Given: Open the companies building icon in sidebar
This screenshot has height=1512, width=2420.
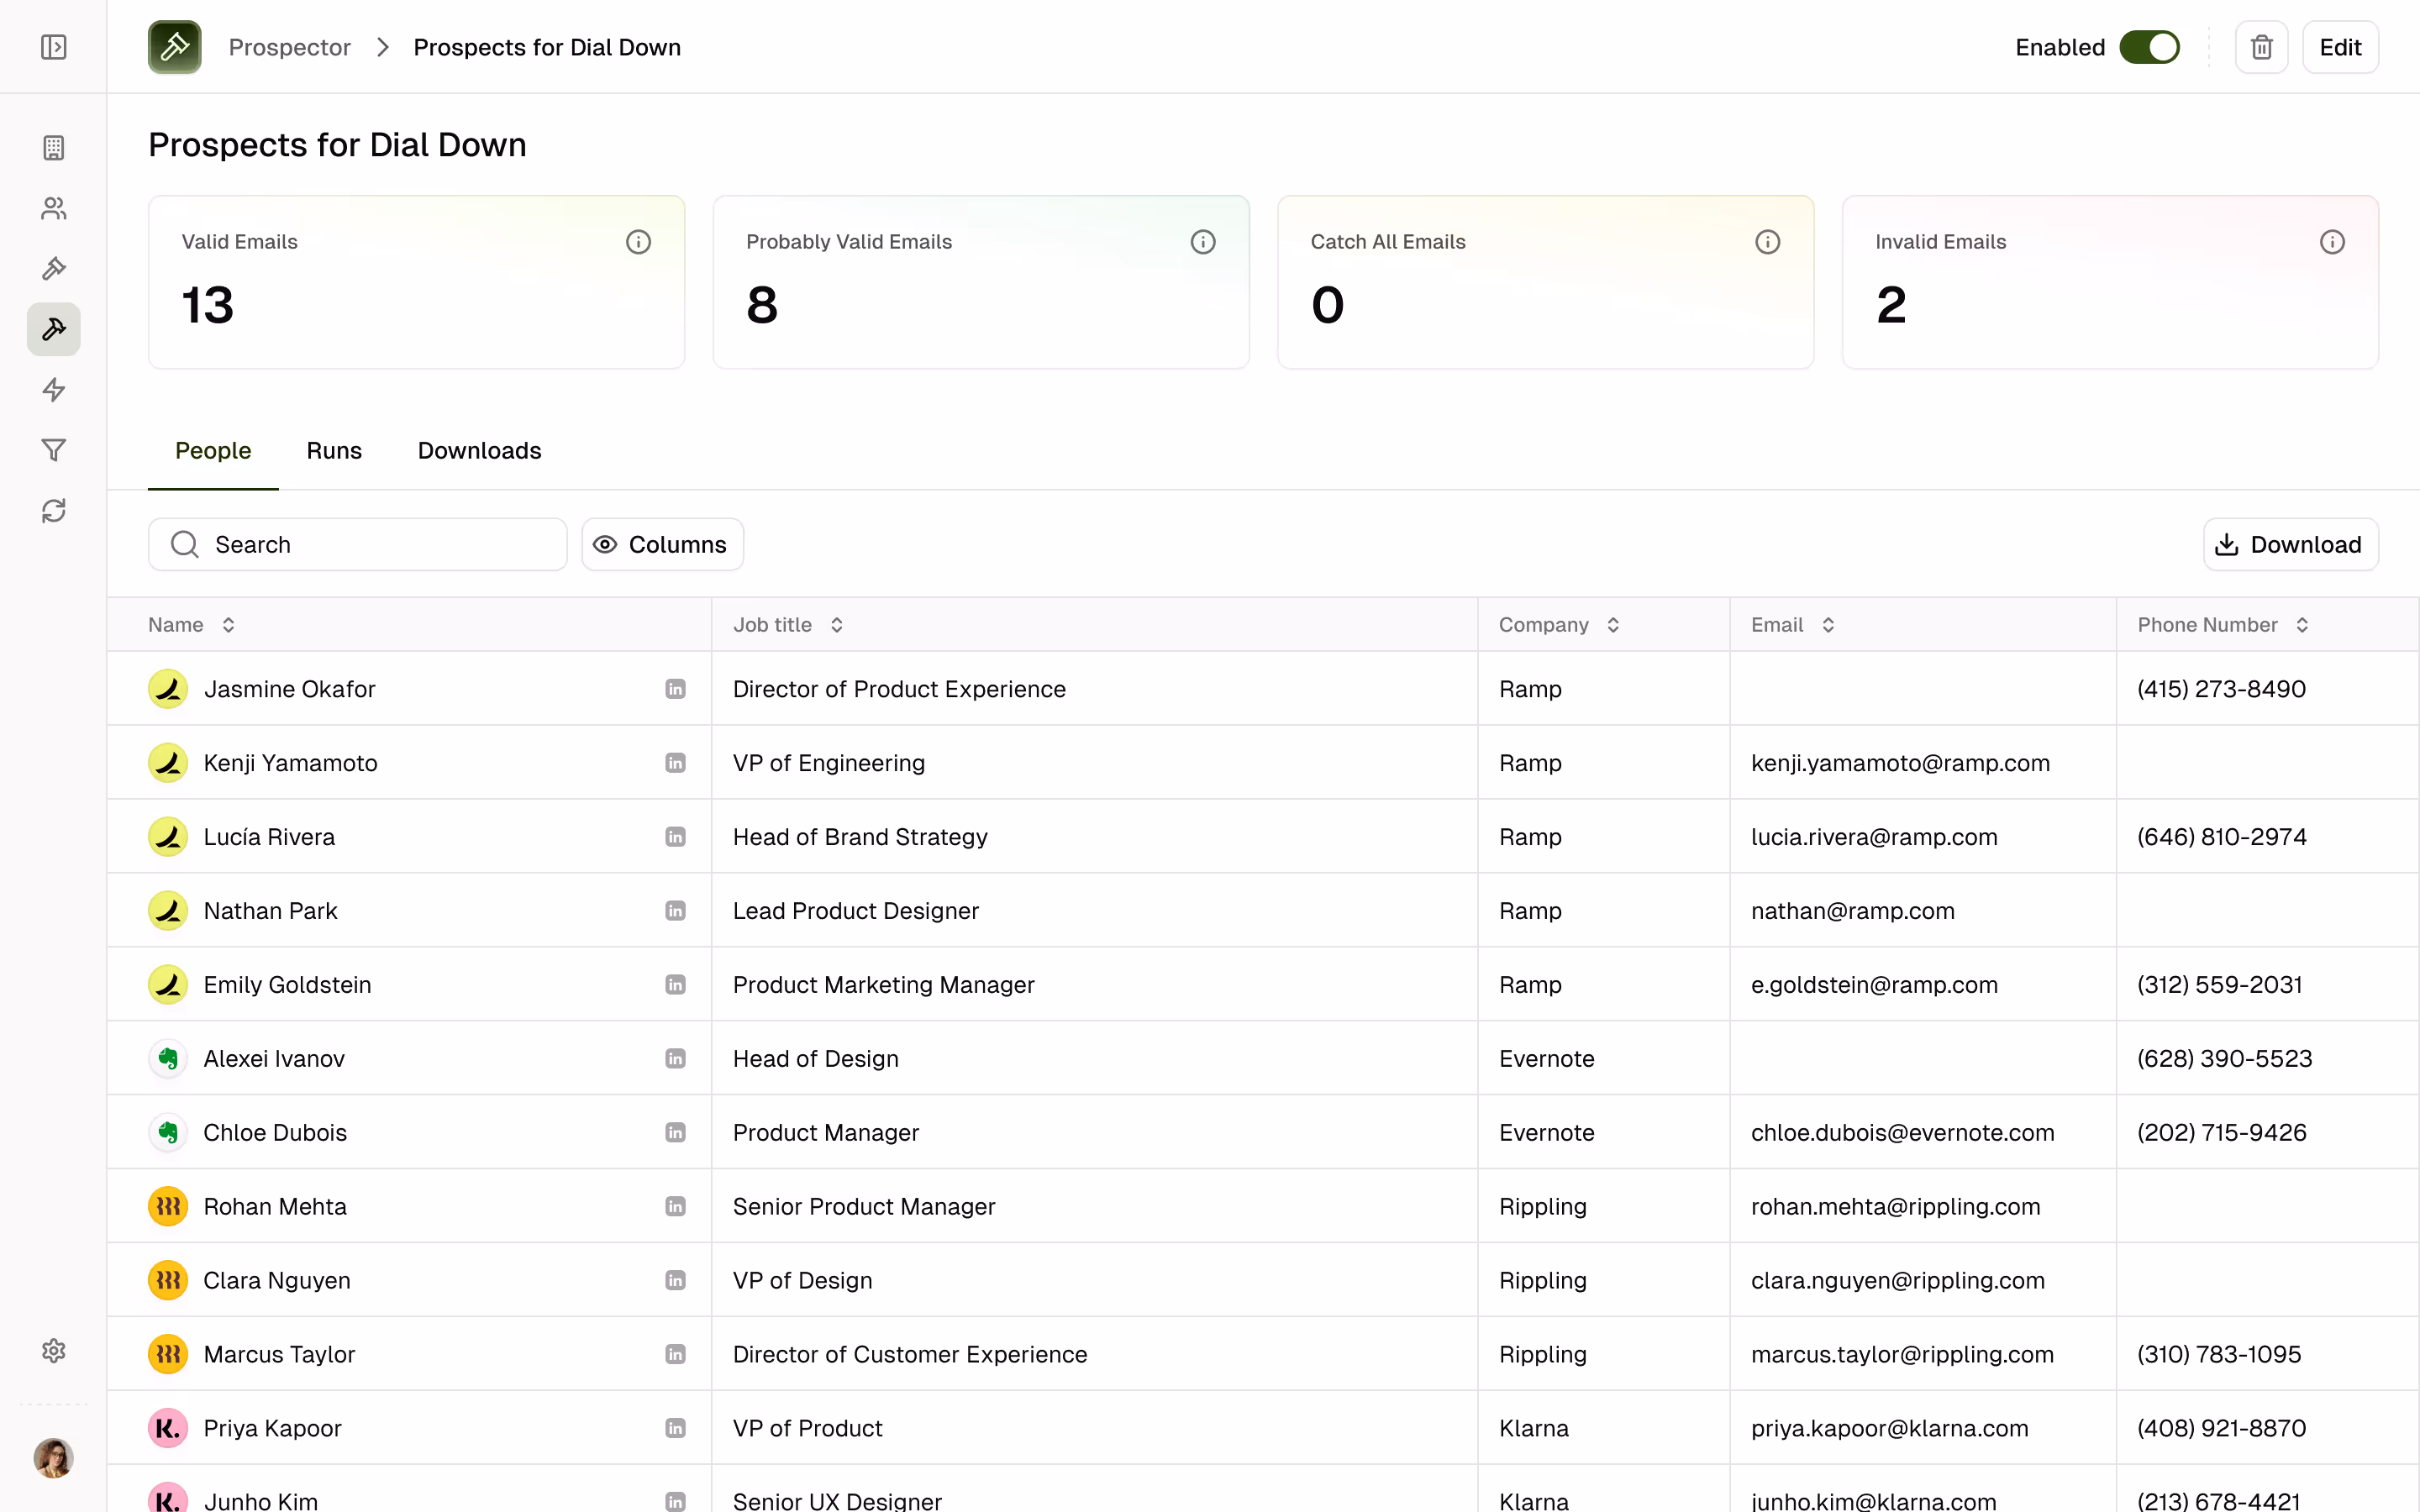Looking at the screenshot, I should tap(54, 148).
